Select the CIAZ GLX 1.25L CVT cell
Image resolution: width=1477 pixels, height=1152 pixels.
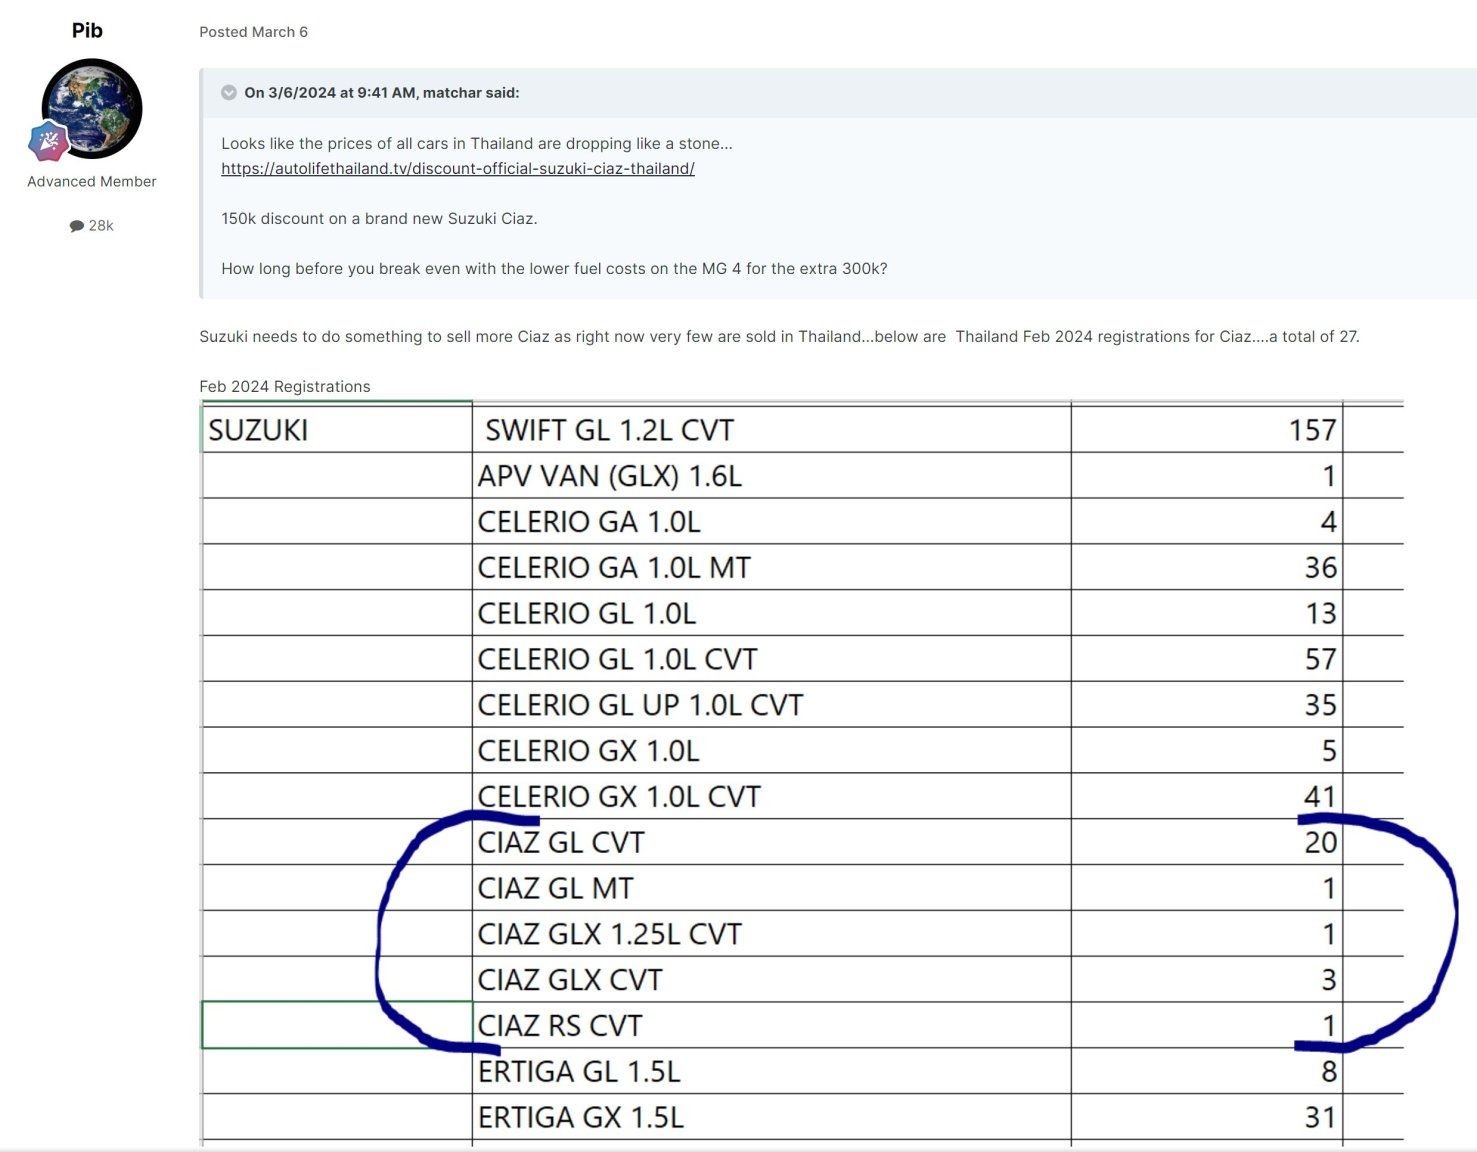click(x=771, y=934)
